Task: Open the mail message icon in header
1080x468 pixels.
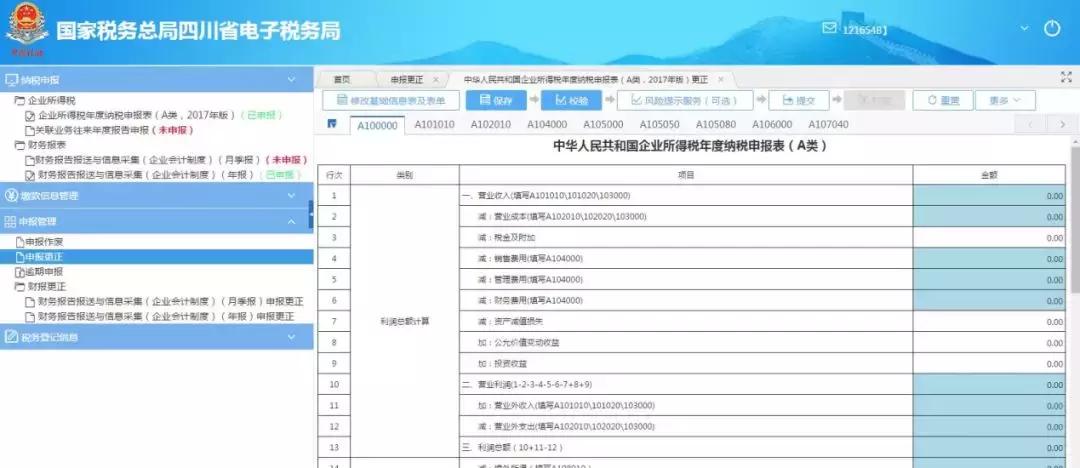Action: (x=829, y=28)
